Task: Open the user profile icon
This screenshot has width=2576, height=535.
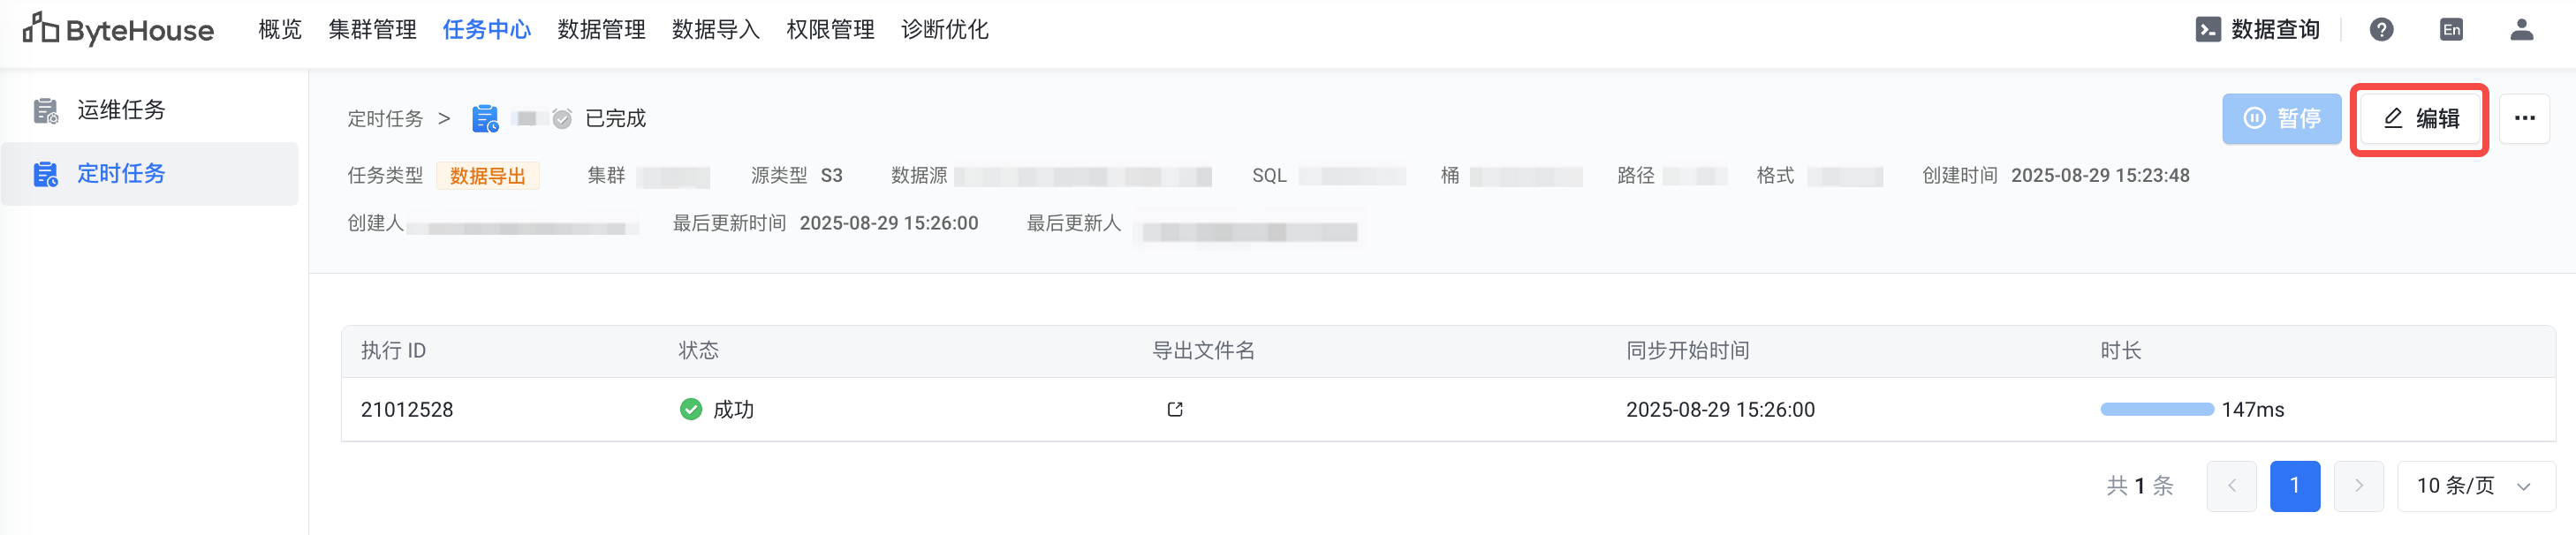Action: click(2521, 30)
